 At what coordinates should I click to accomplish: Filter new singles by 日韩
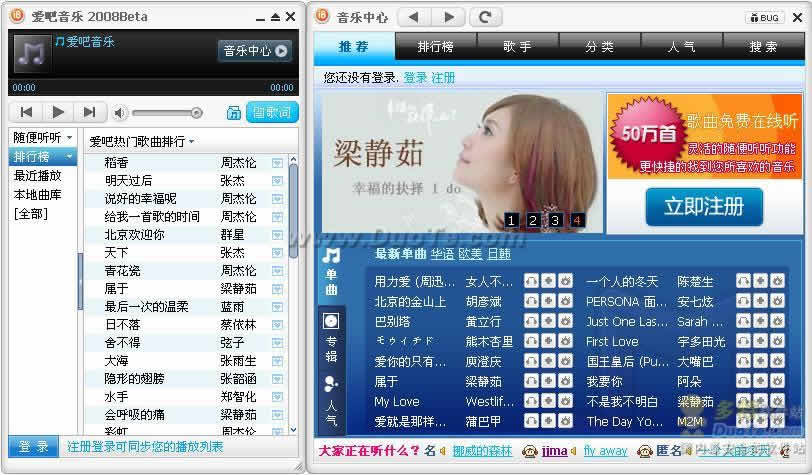click(x=499, y=254)
